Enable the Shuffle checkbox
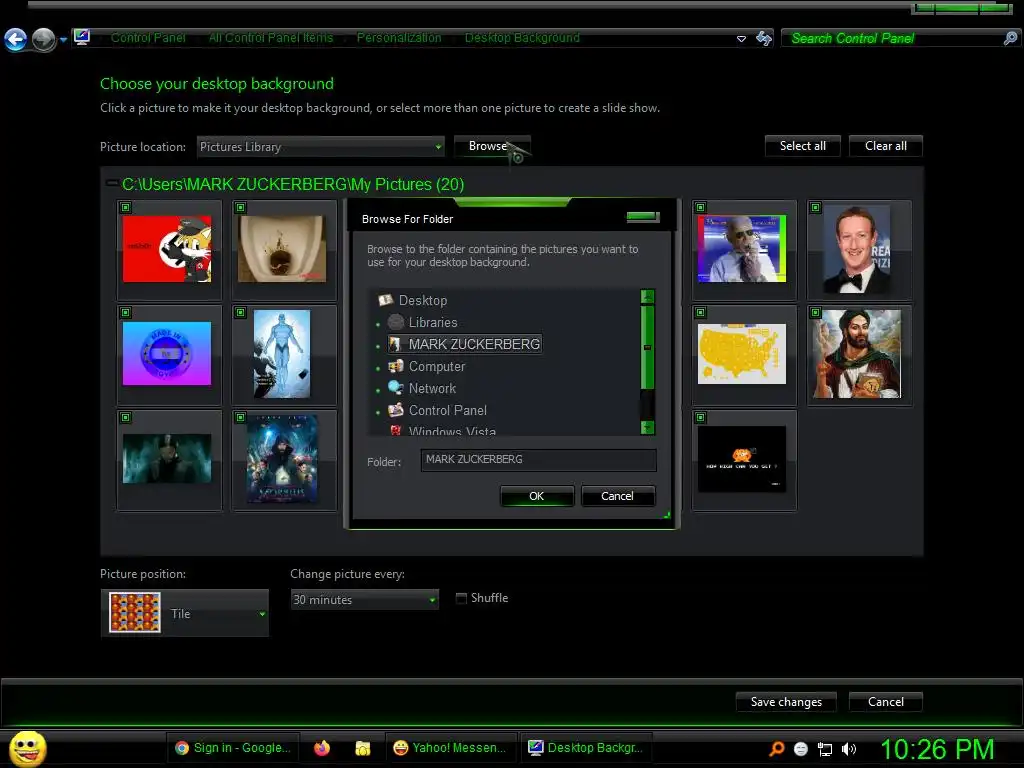1024x768 pixels. [461, 598]
